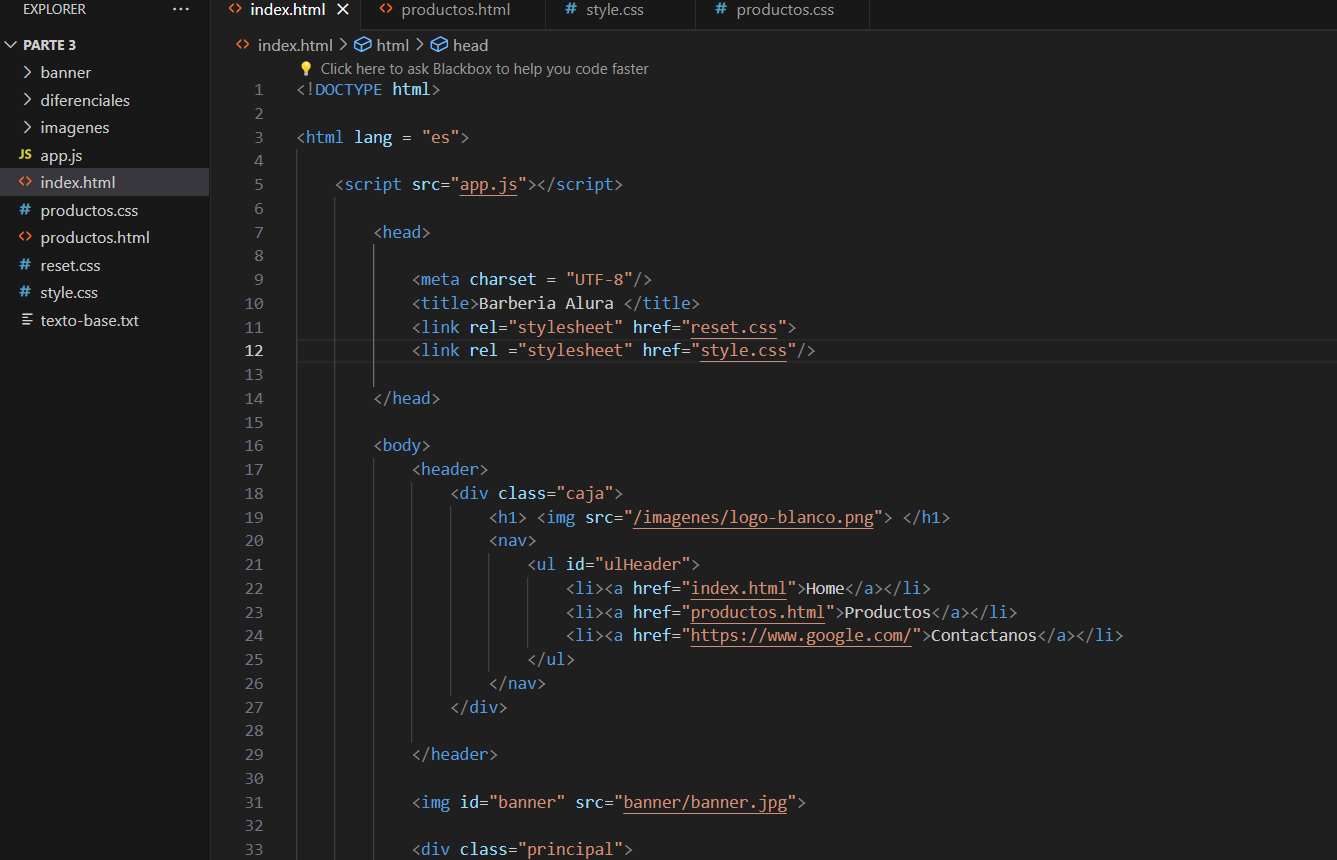Click the HTML icon beside productos.html in explorer
Image resolution: width=1337 pixels, height=860 pixels.
tap(26, 237)
